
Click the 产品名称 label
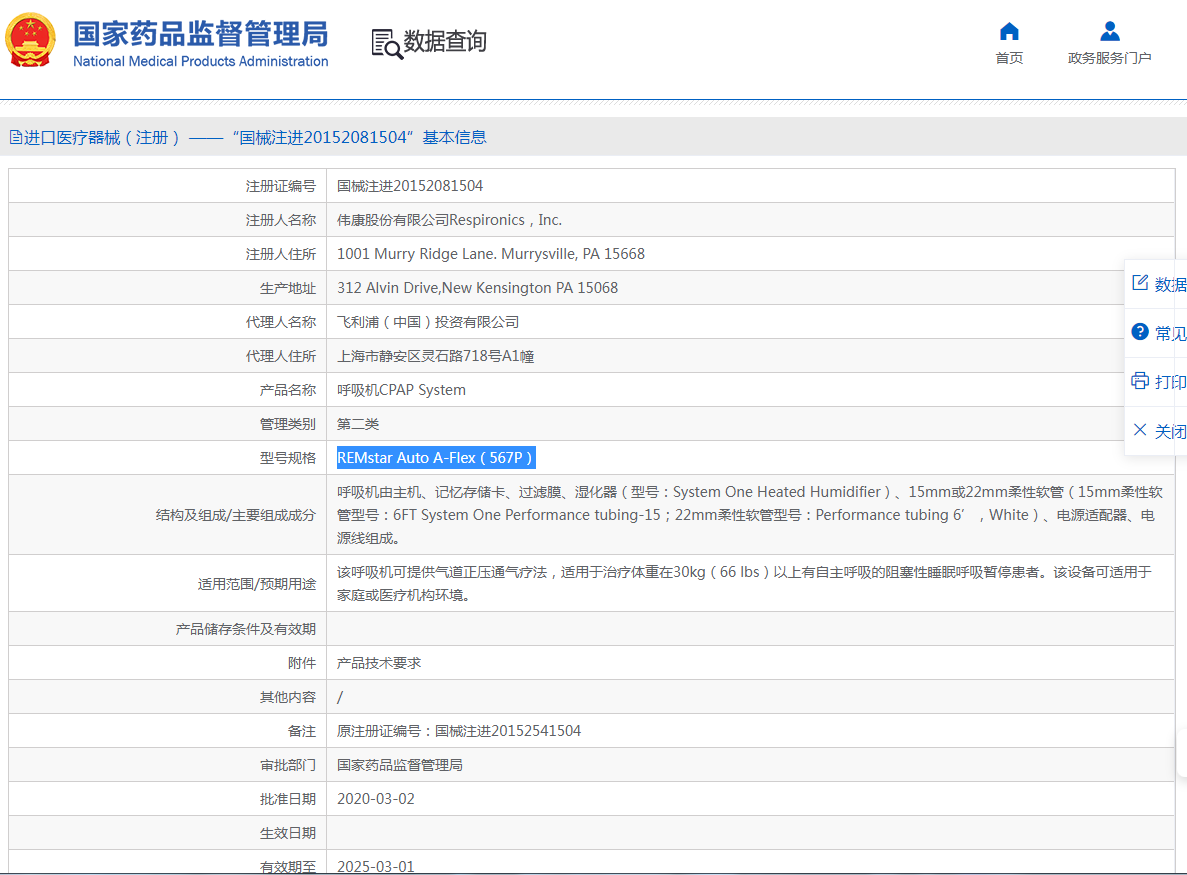point(288,390)
